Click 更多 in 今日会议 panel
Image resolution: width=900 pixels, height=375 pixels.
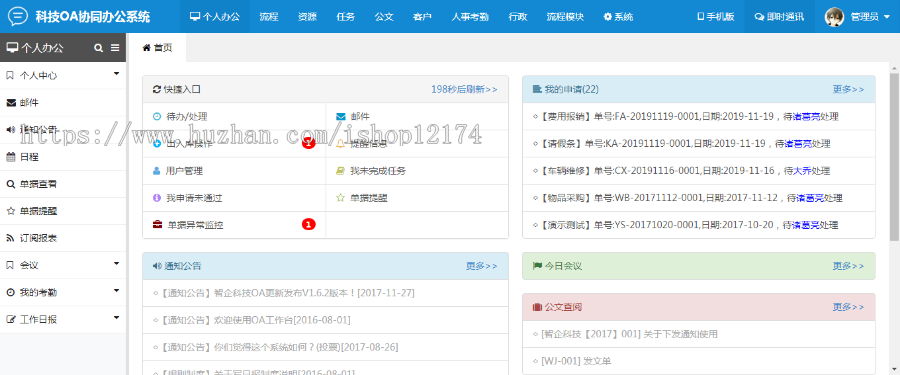click(848, 266)
